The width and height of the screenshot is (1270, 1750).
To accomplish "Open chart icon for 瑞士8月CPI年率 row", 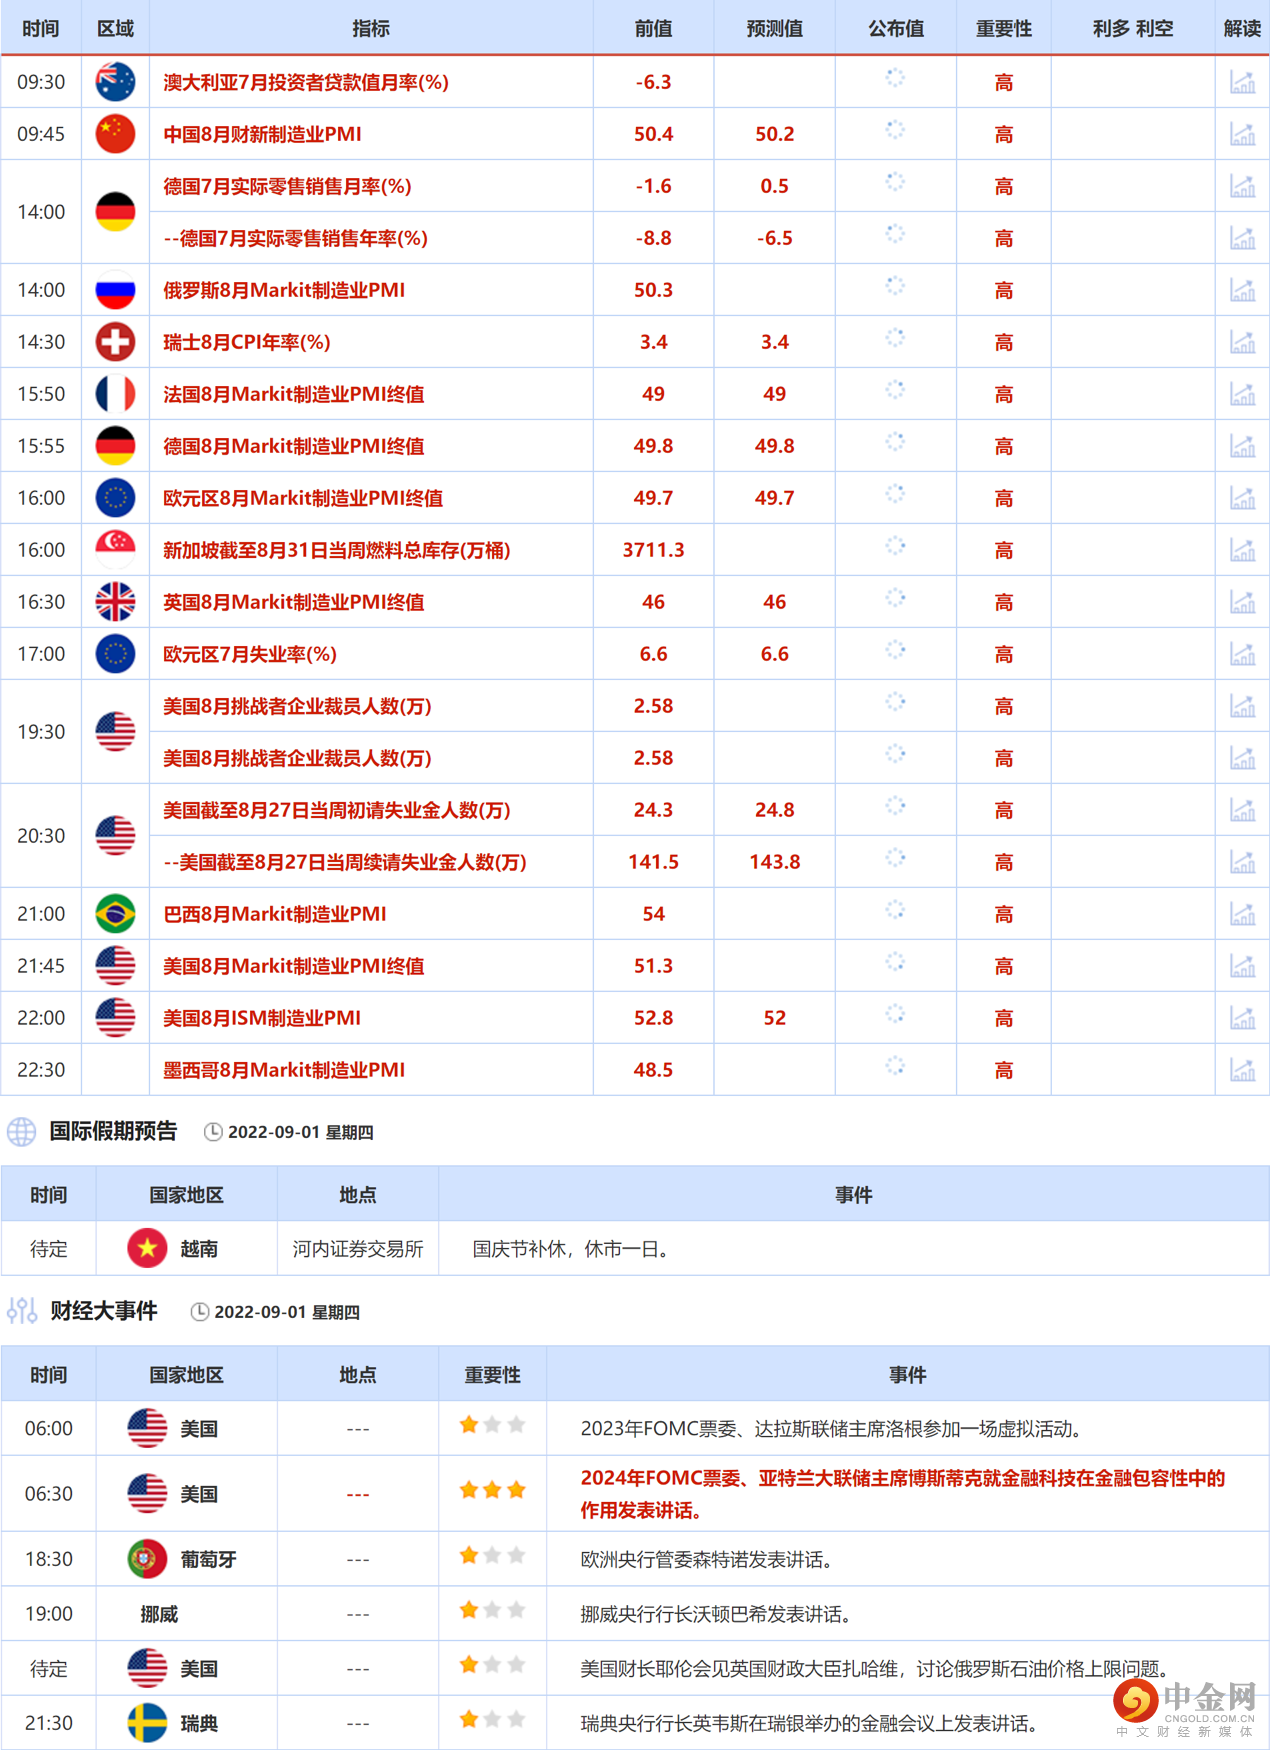I will (1242, 342).
